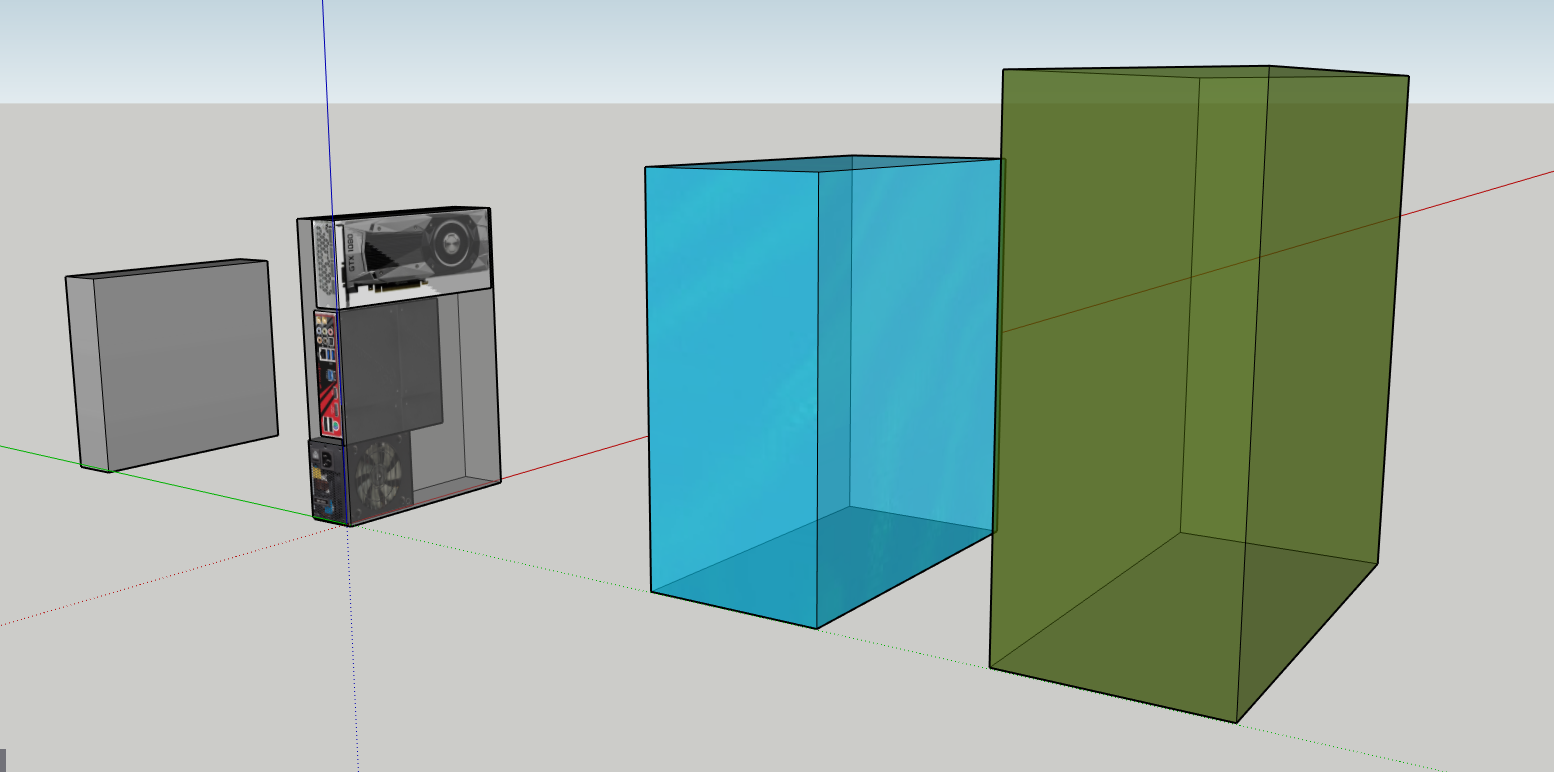This screenshot has width=1554, height=772.
Task: Select the PSU rear panel with power socket
Action: click(x=324, y=482)
